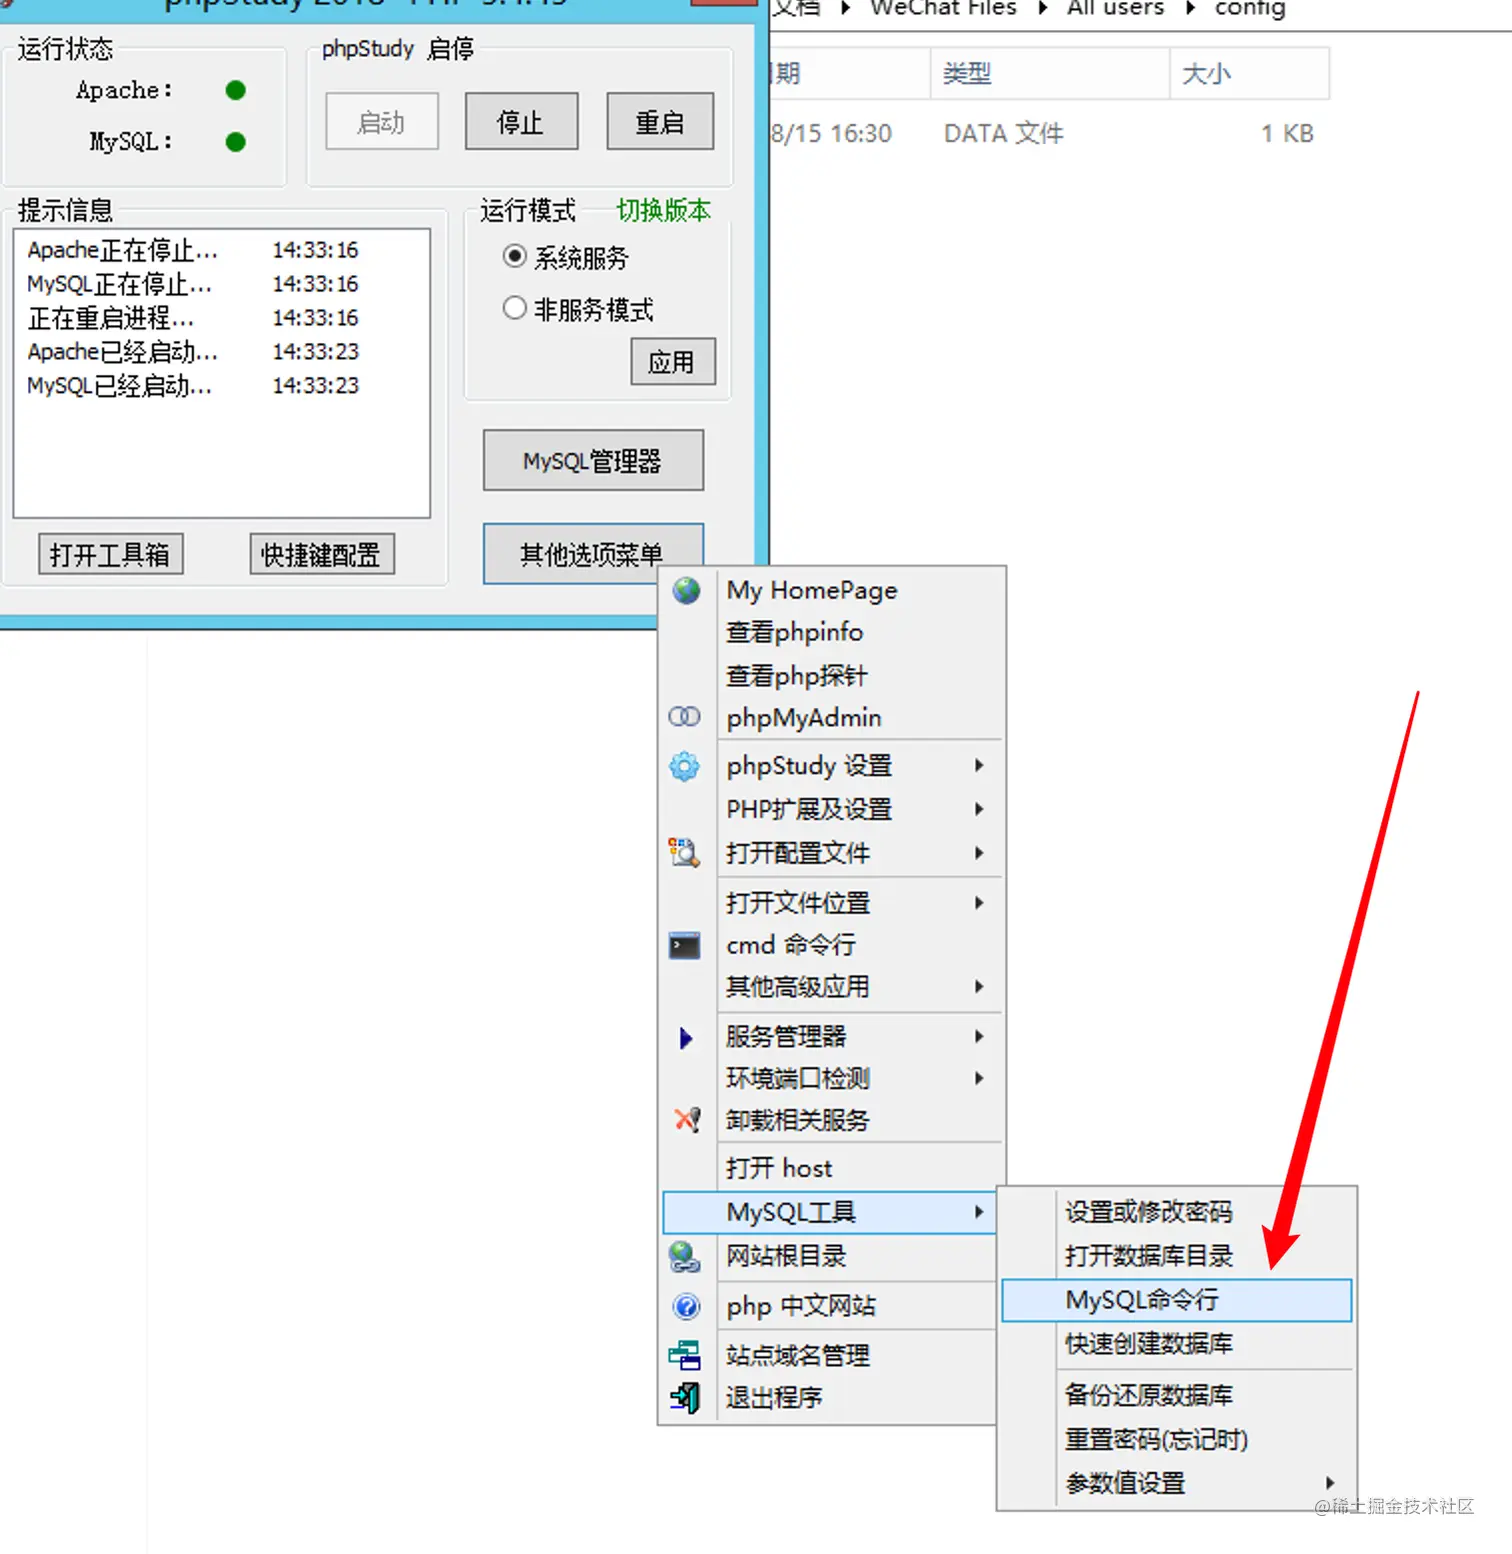Expand the 环境端口检测 submenu
Viewport: 1512px width, 1554px height.
coord(979,1078)
